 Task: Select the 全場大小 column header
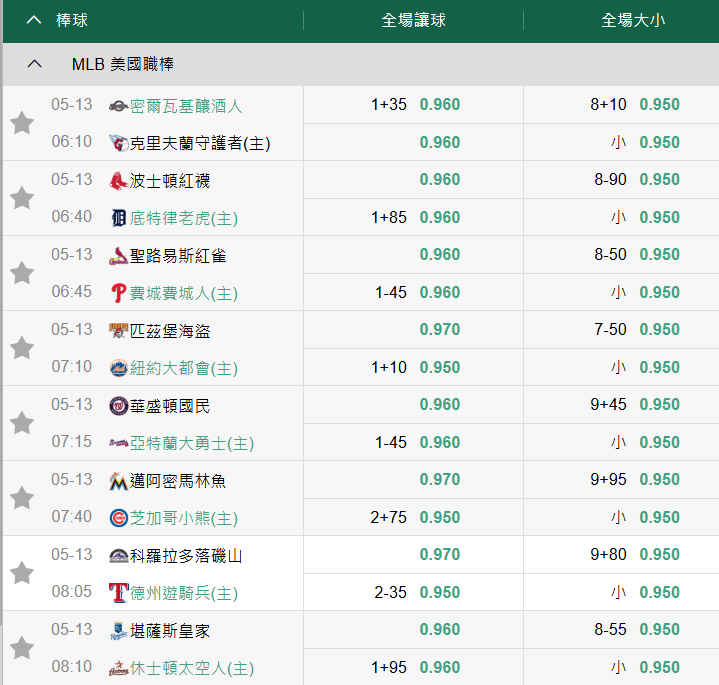click(x=633, y=20)
